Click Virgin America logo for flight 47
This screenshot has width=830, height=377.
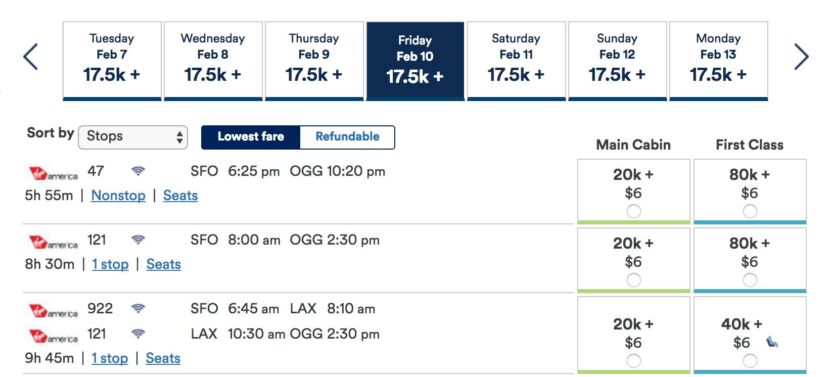[x=53, y=174]
